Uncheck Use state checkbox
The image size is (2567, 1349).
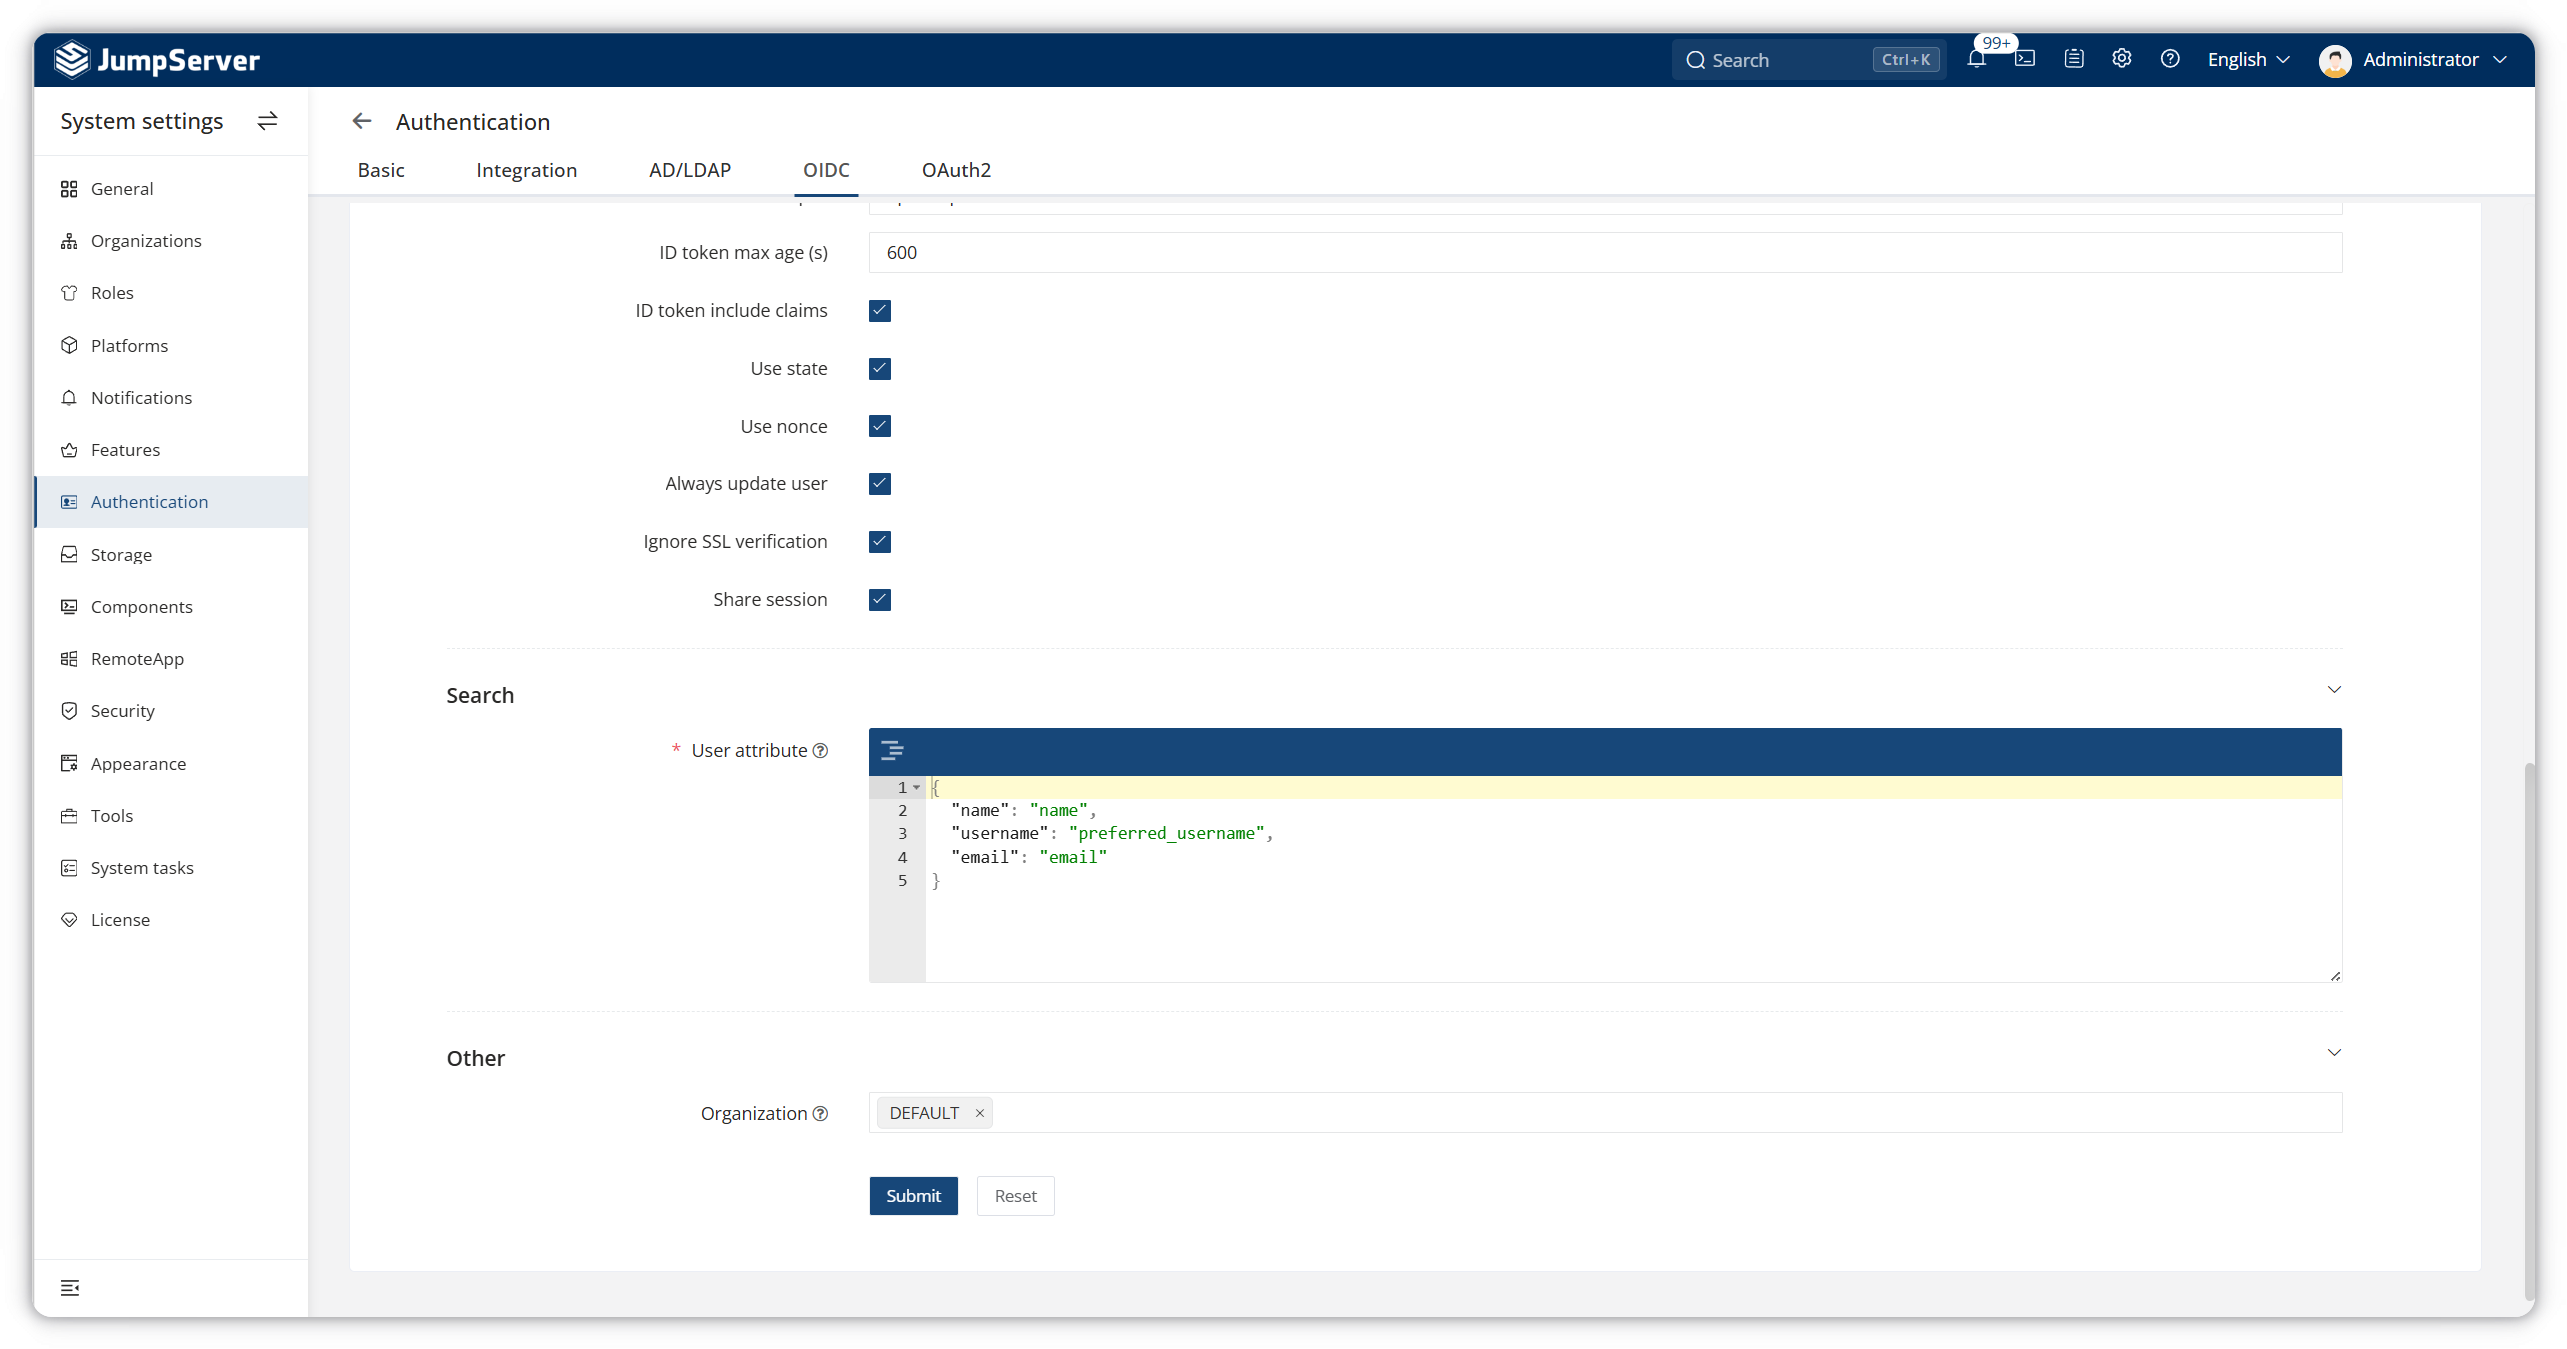pyautogui.click(x=880, y=369)
